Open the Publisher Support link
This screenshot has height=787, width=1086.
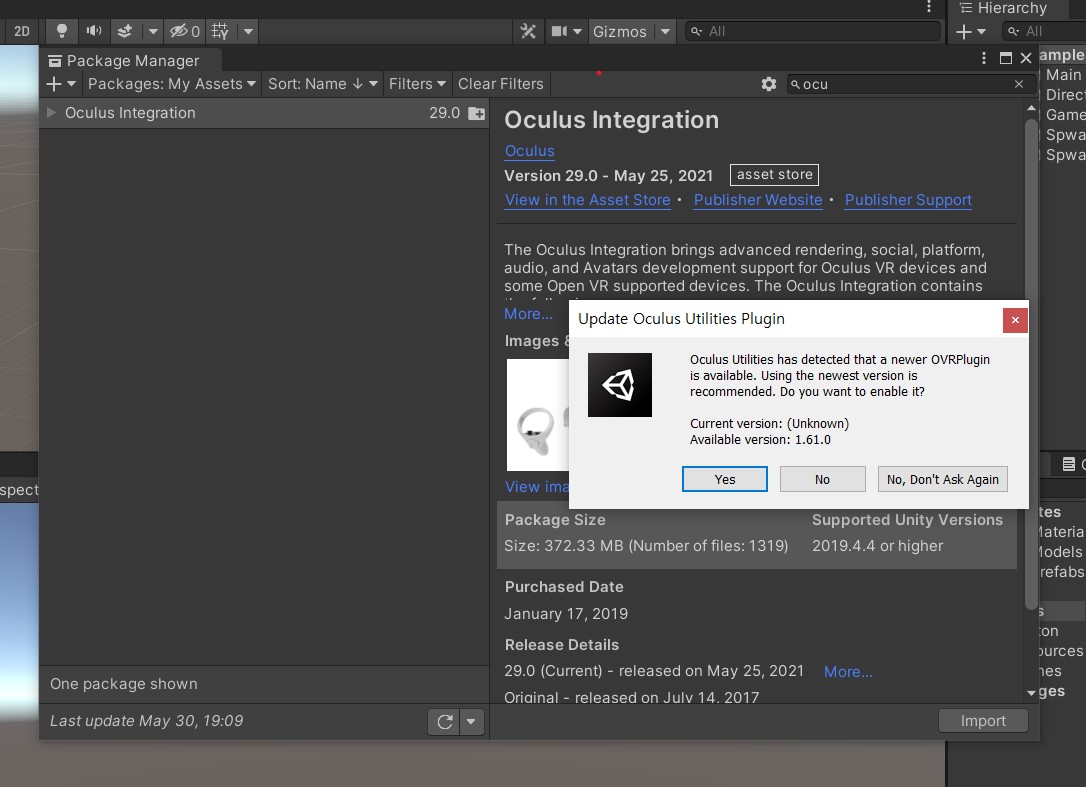(908, 200)
